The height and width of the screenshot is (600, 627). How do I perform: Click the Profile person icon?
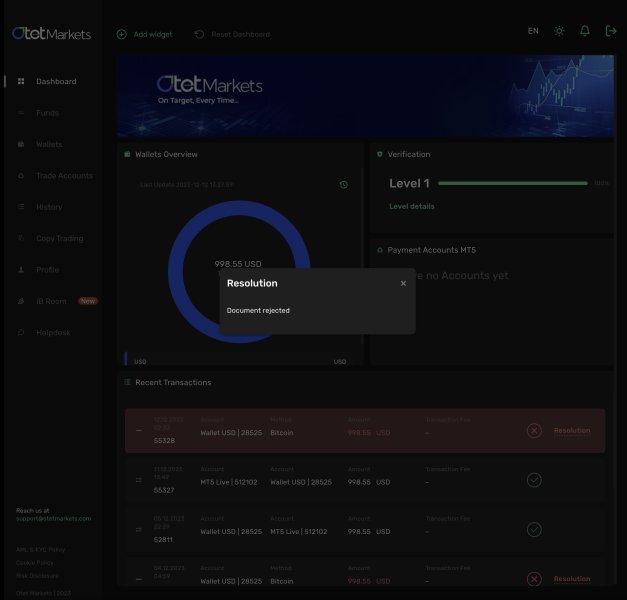[21, 270]
